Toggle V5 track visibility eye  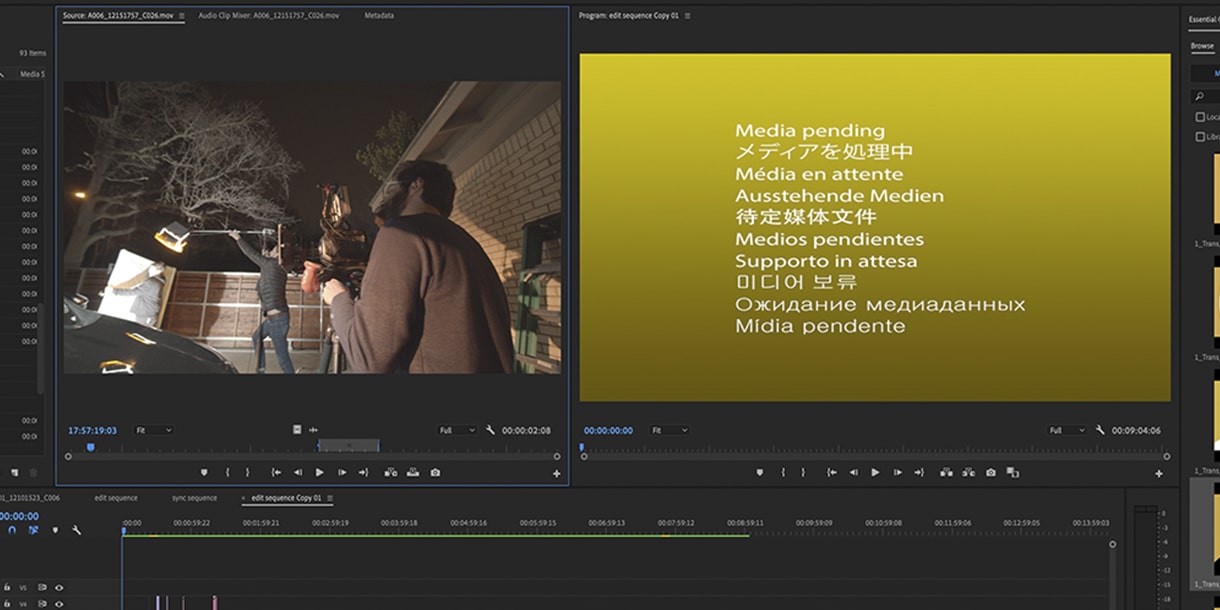pos(59,588)
